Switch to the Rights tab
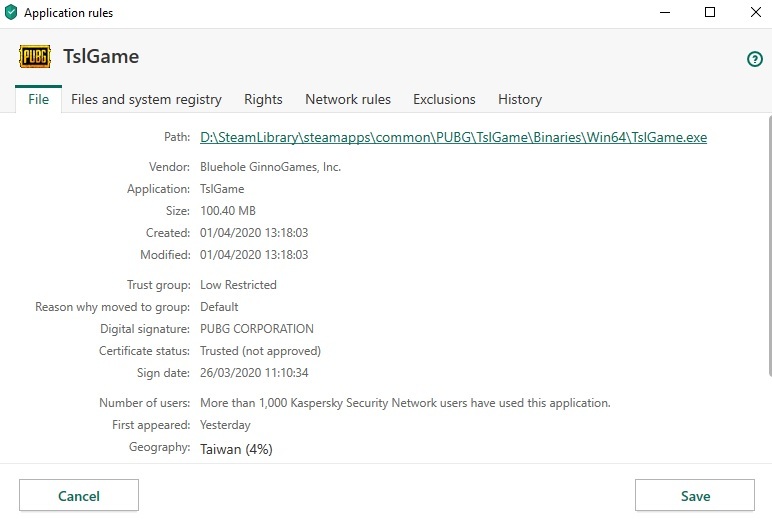Viewport: 772px width, 523px height. pyautogui.click(x=263, y=99)
